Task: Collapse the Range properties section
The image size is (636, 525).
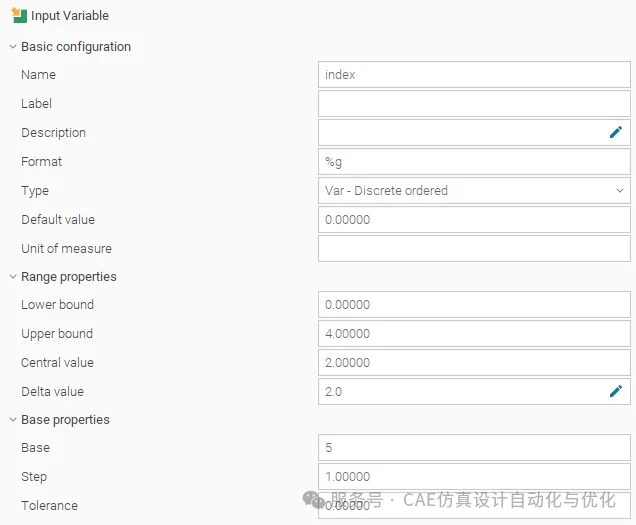Action: coord(13,277)
